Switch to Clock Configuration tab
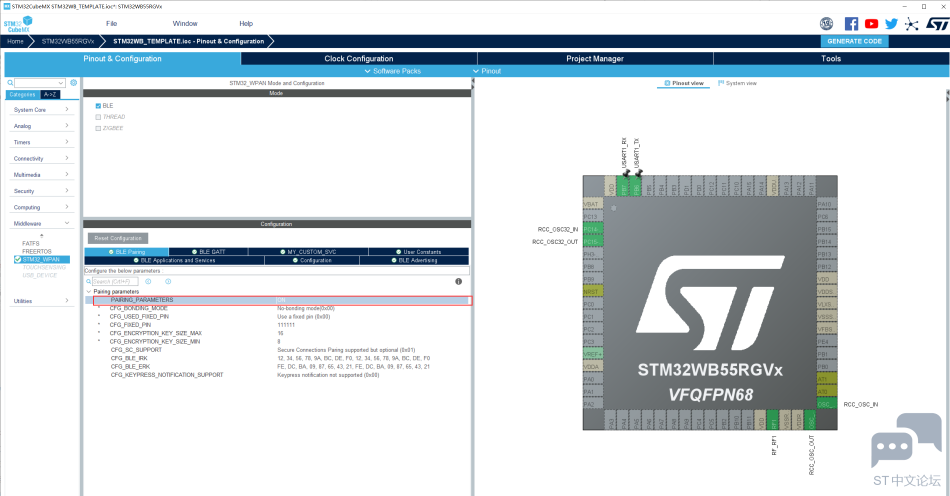 pos(359,59)
